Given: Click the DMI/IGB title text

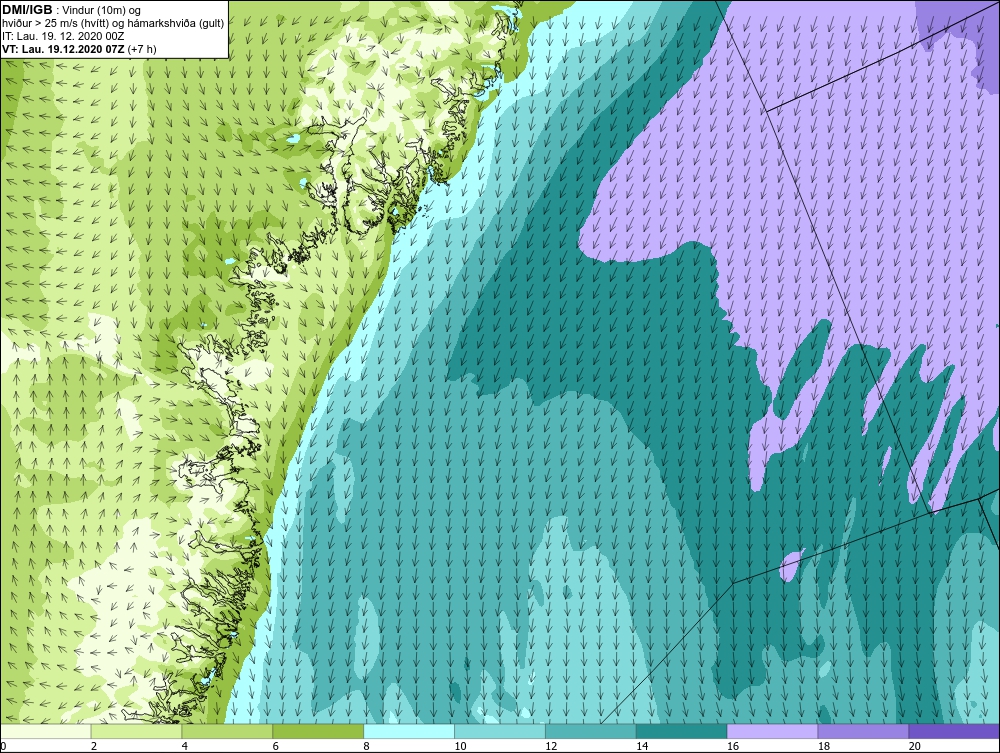Looking at the screenshot, I should (x=27, y=10).
